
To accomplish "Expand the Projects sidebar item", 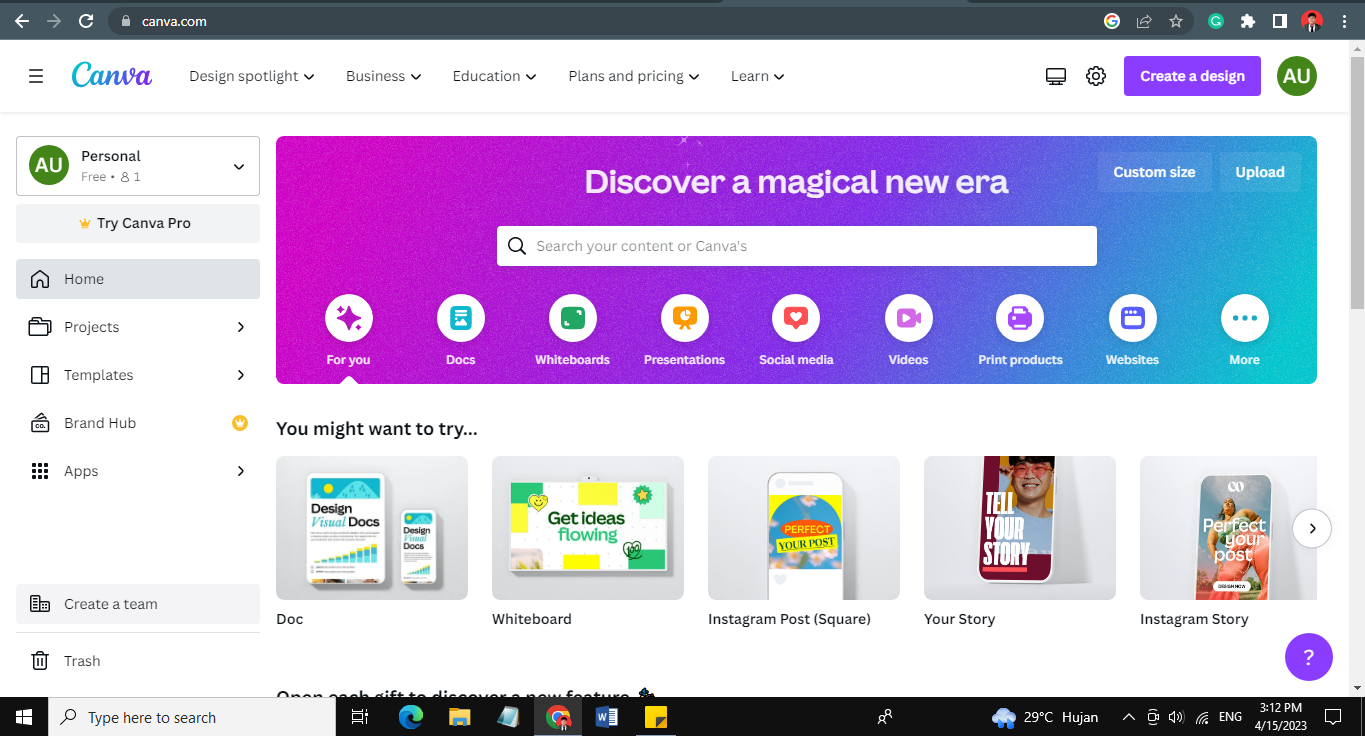I will (x=91, y=327).
